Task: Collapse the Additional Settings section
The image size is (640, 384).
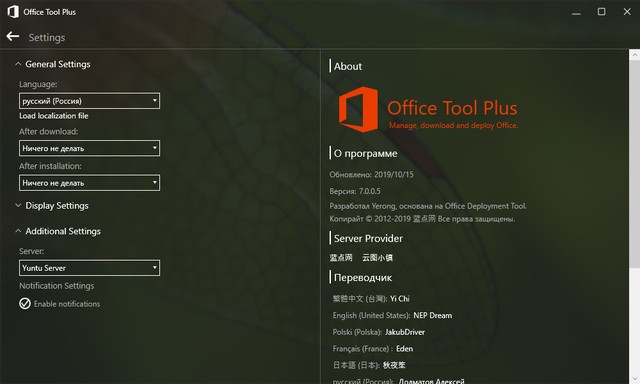Action: [18, 231]
